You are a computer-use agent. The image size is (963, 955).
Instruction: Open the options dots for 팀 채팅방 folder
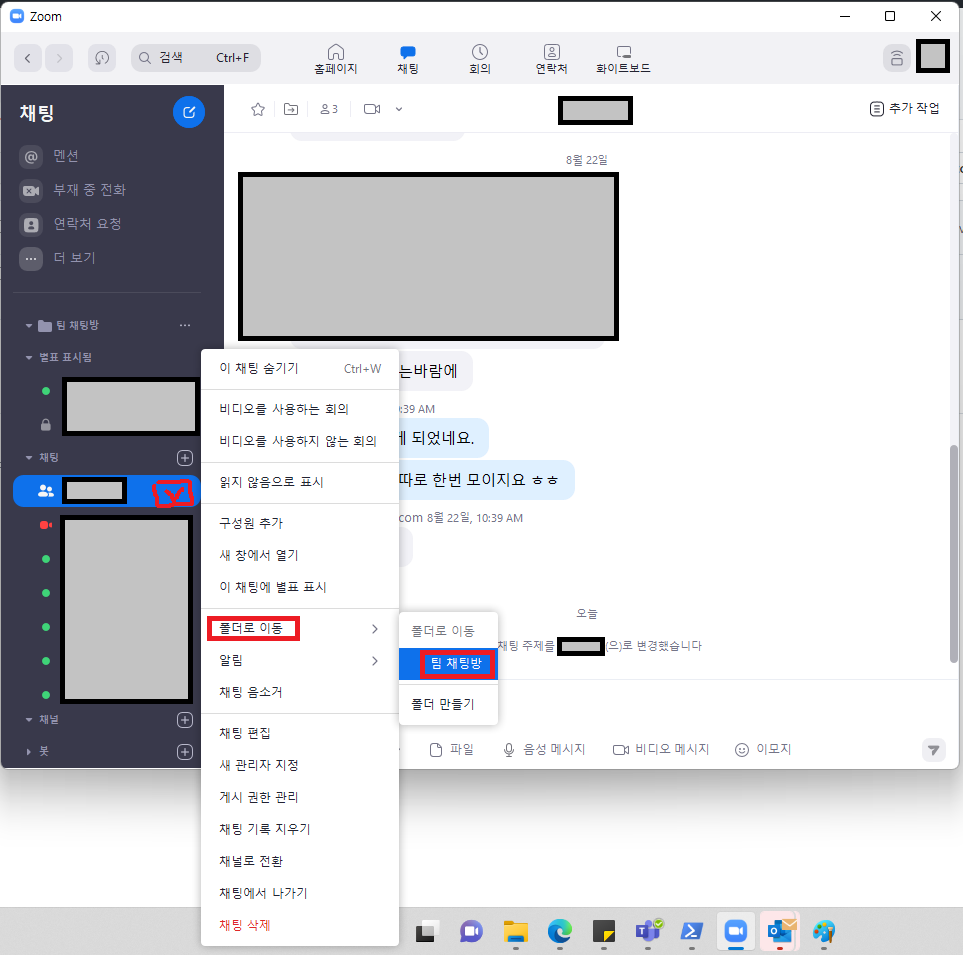[185, 325]
